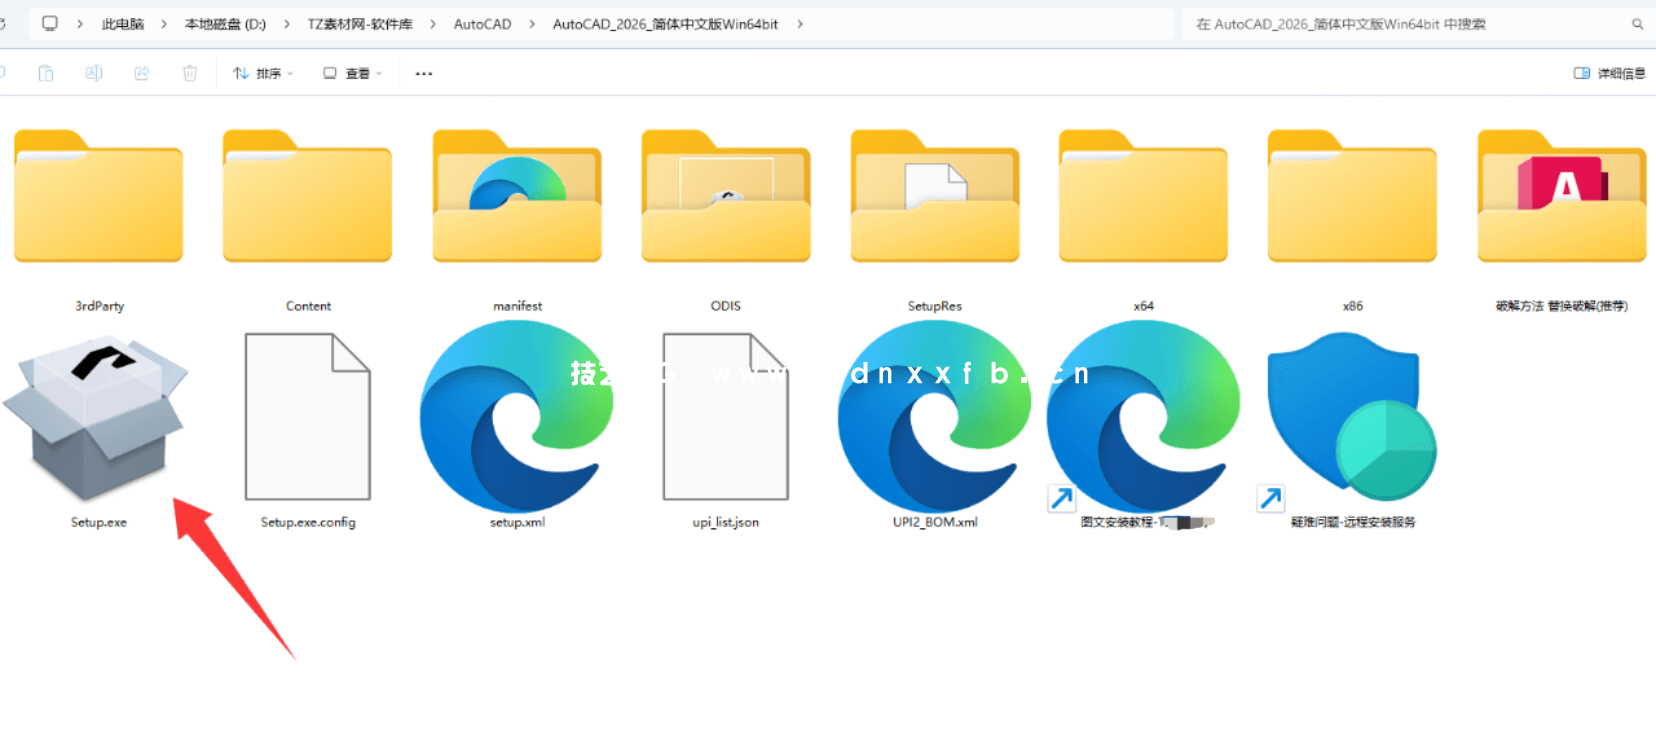Screen dimensions: 1656x747
Task: Click the remote install service shield shortcut
Action: point(1352,420)
